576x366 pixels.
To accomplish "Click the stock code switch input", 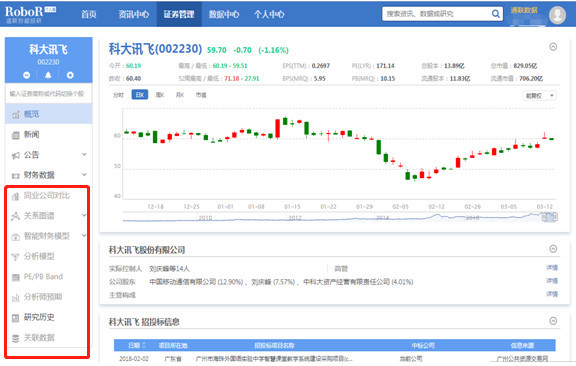I will tap(48, 94).
